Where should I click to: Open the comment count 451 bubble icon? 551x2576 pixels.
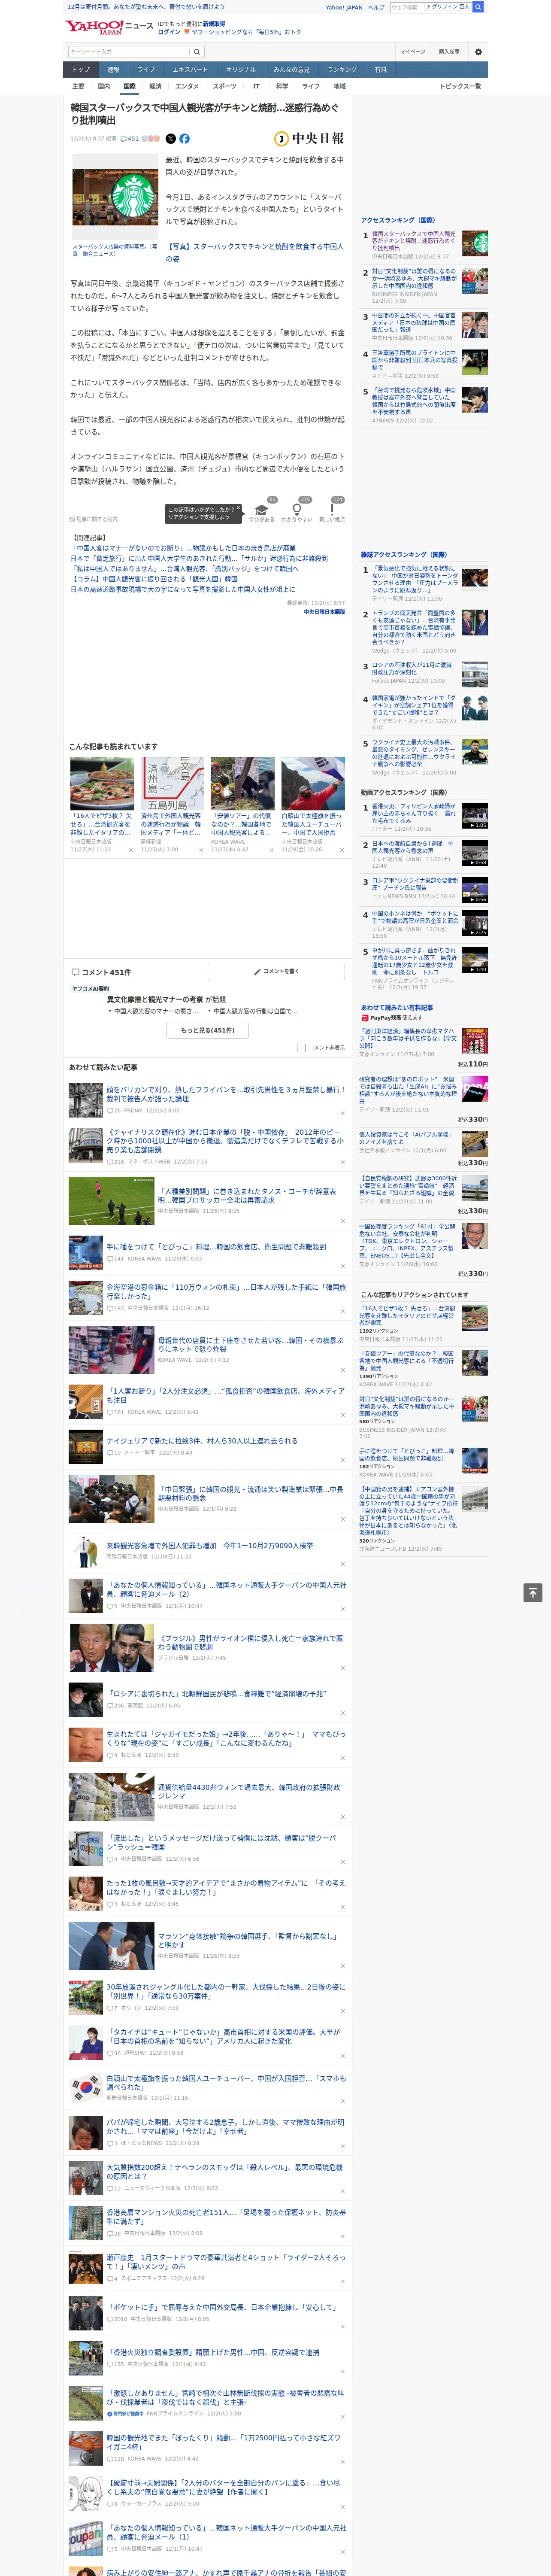pos(131,139)
